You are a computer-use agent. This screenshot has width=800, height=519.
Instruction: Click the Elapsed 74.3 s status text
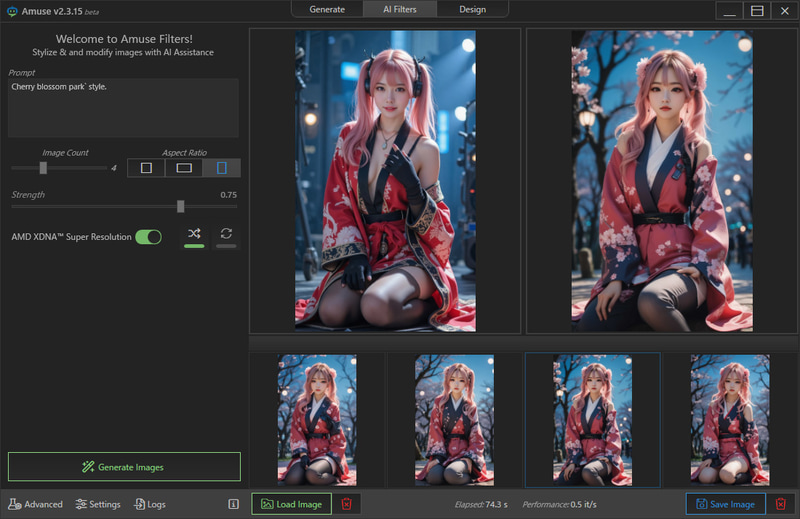pos(481,504)
